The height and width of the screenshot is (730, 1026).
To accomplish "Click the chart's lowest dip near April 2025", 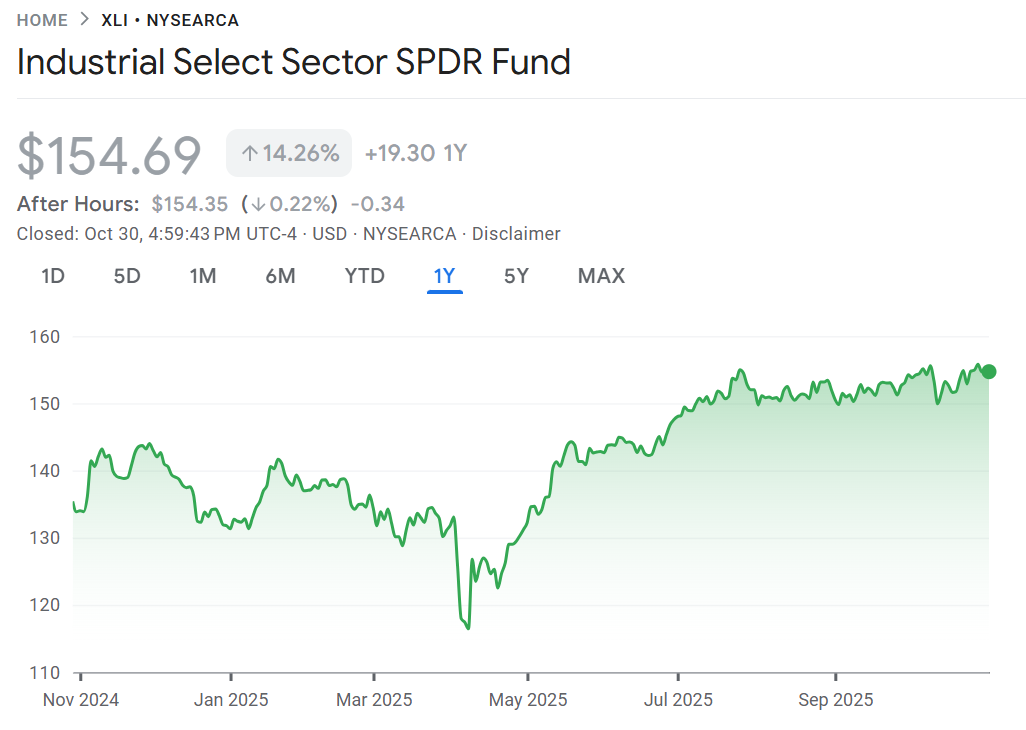I will [x=467, y=627].
